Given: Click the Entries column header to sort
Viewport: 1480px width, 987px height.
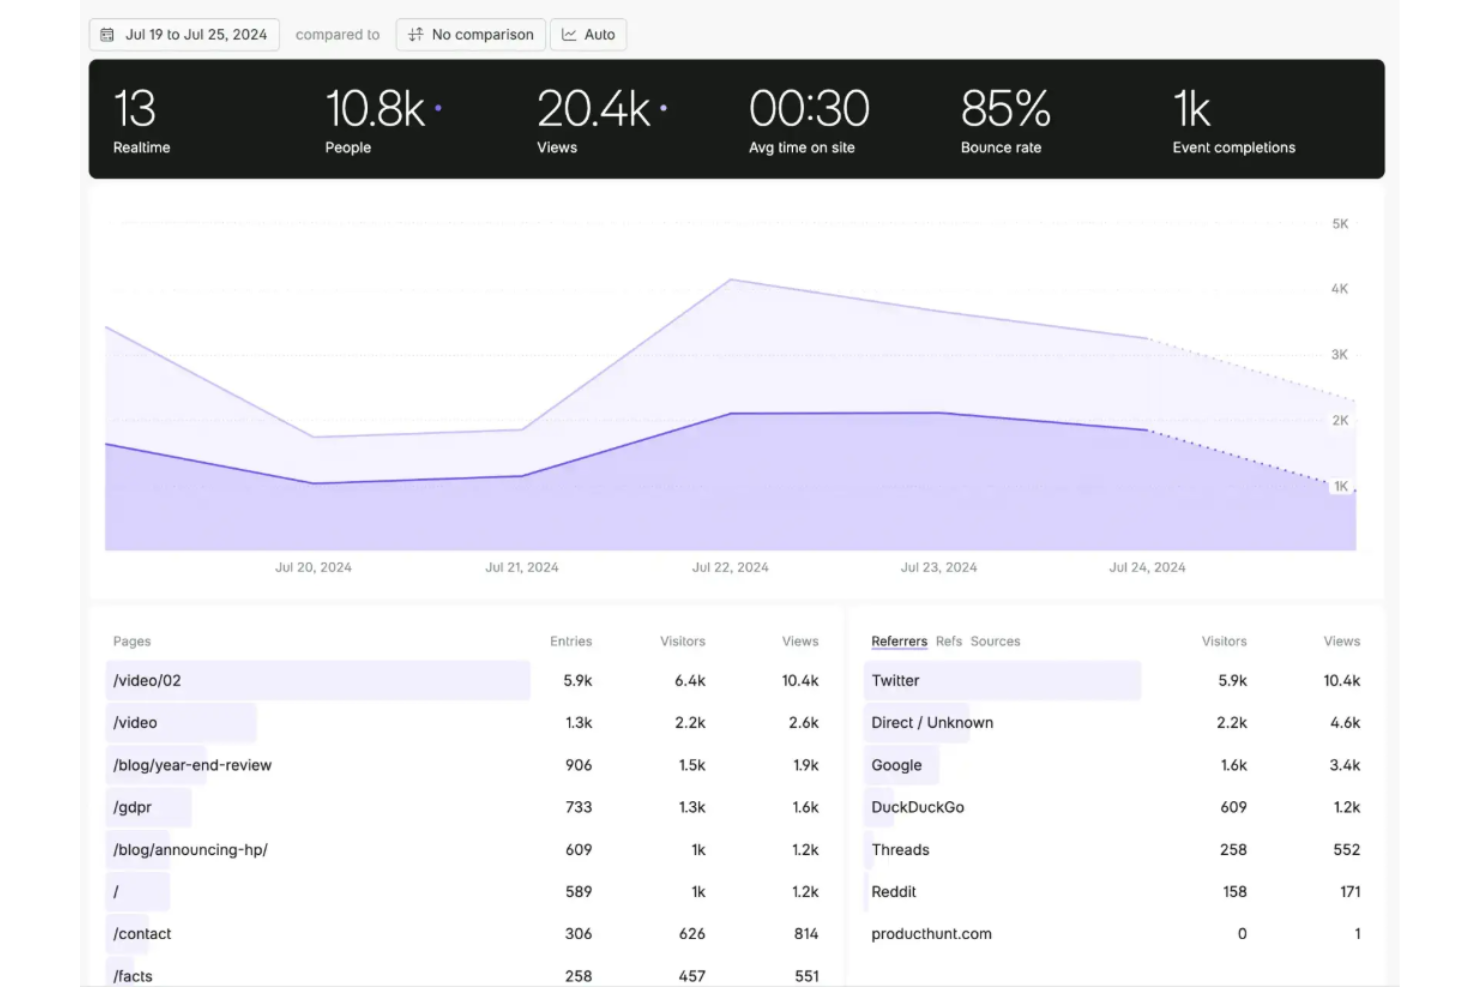Looking at the screenshot, I should (571, 641).
